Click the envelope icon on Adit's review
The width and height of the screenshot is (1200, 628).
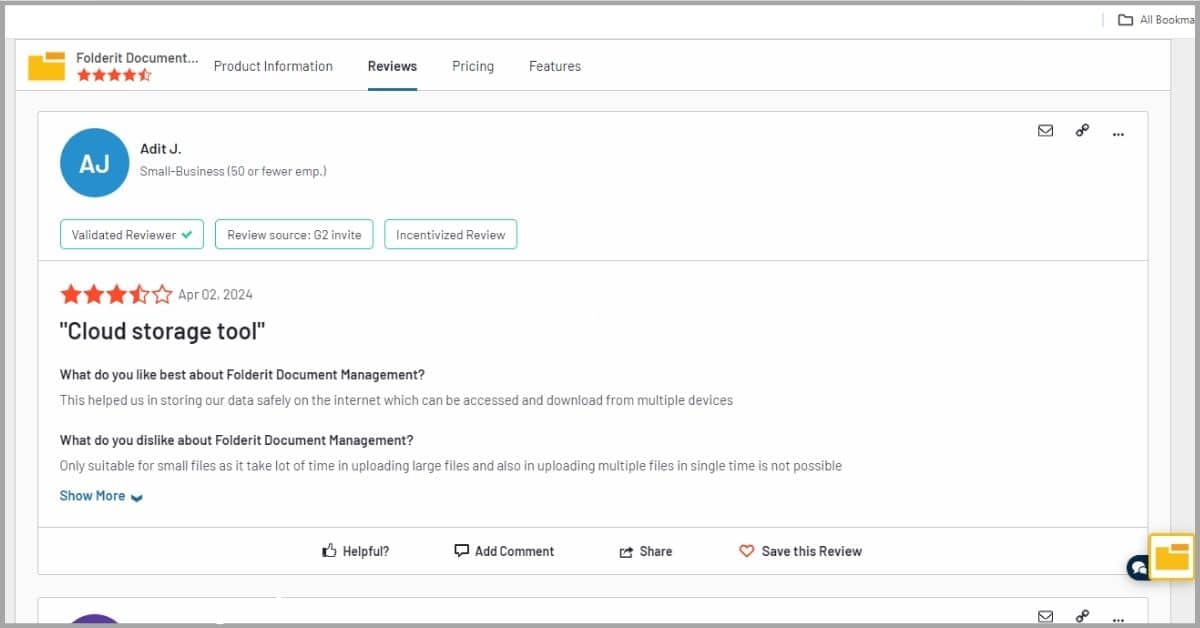coord(1045,130)
